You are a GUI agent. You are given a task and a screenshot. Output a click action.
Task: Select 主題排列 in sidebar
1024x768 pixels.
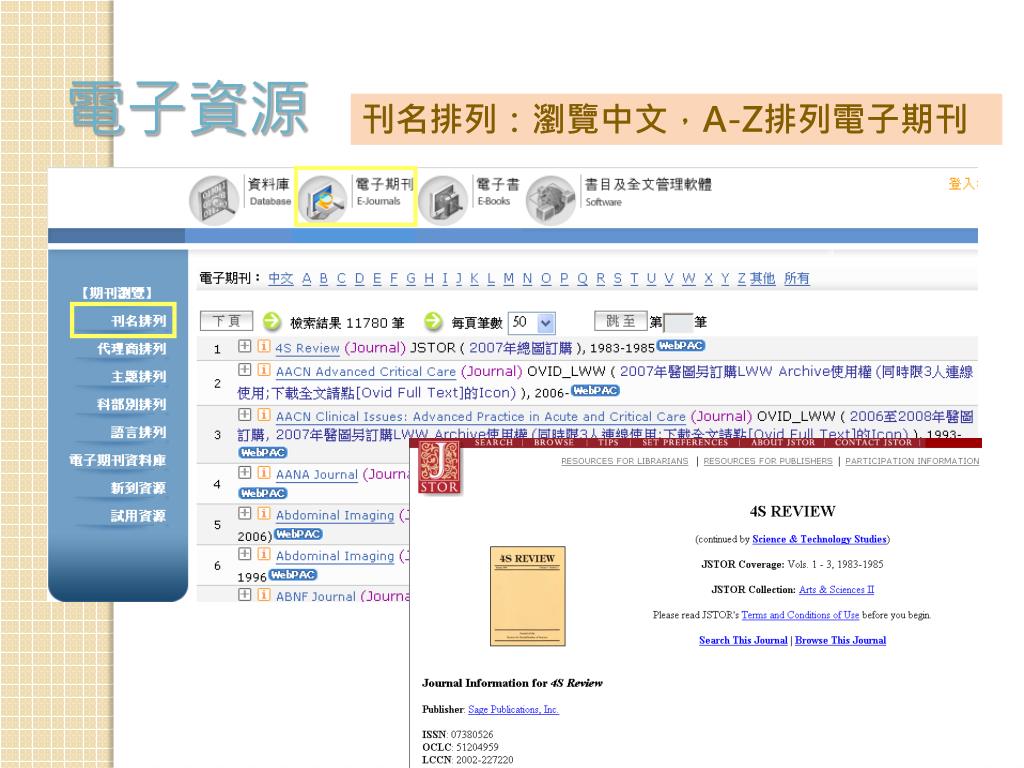(x=138, y=377)
